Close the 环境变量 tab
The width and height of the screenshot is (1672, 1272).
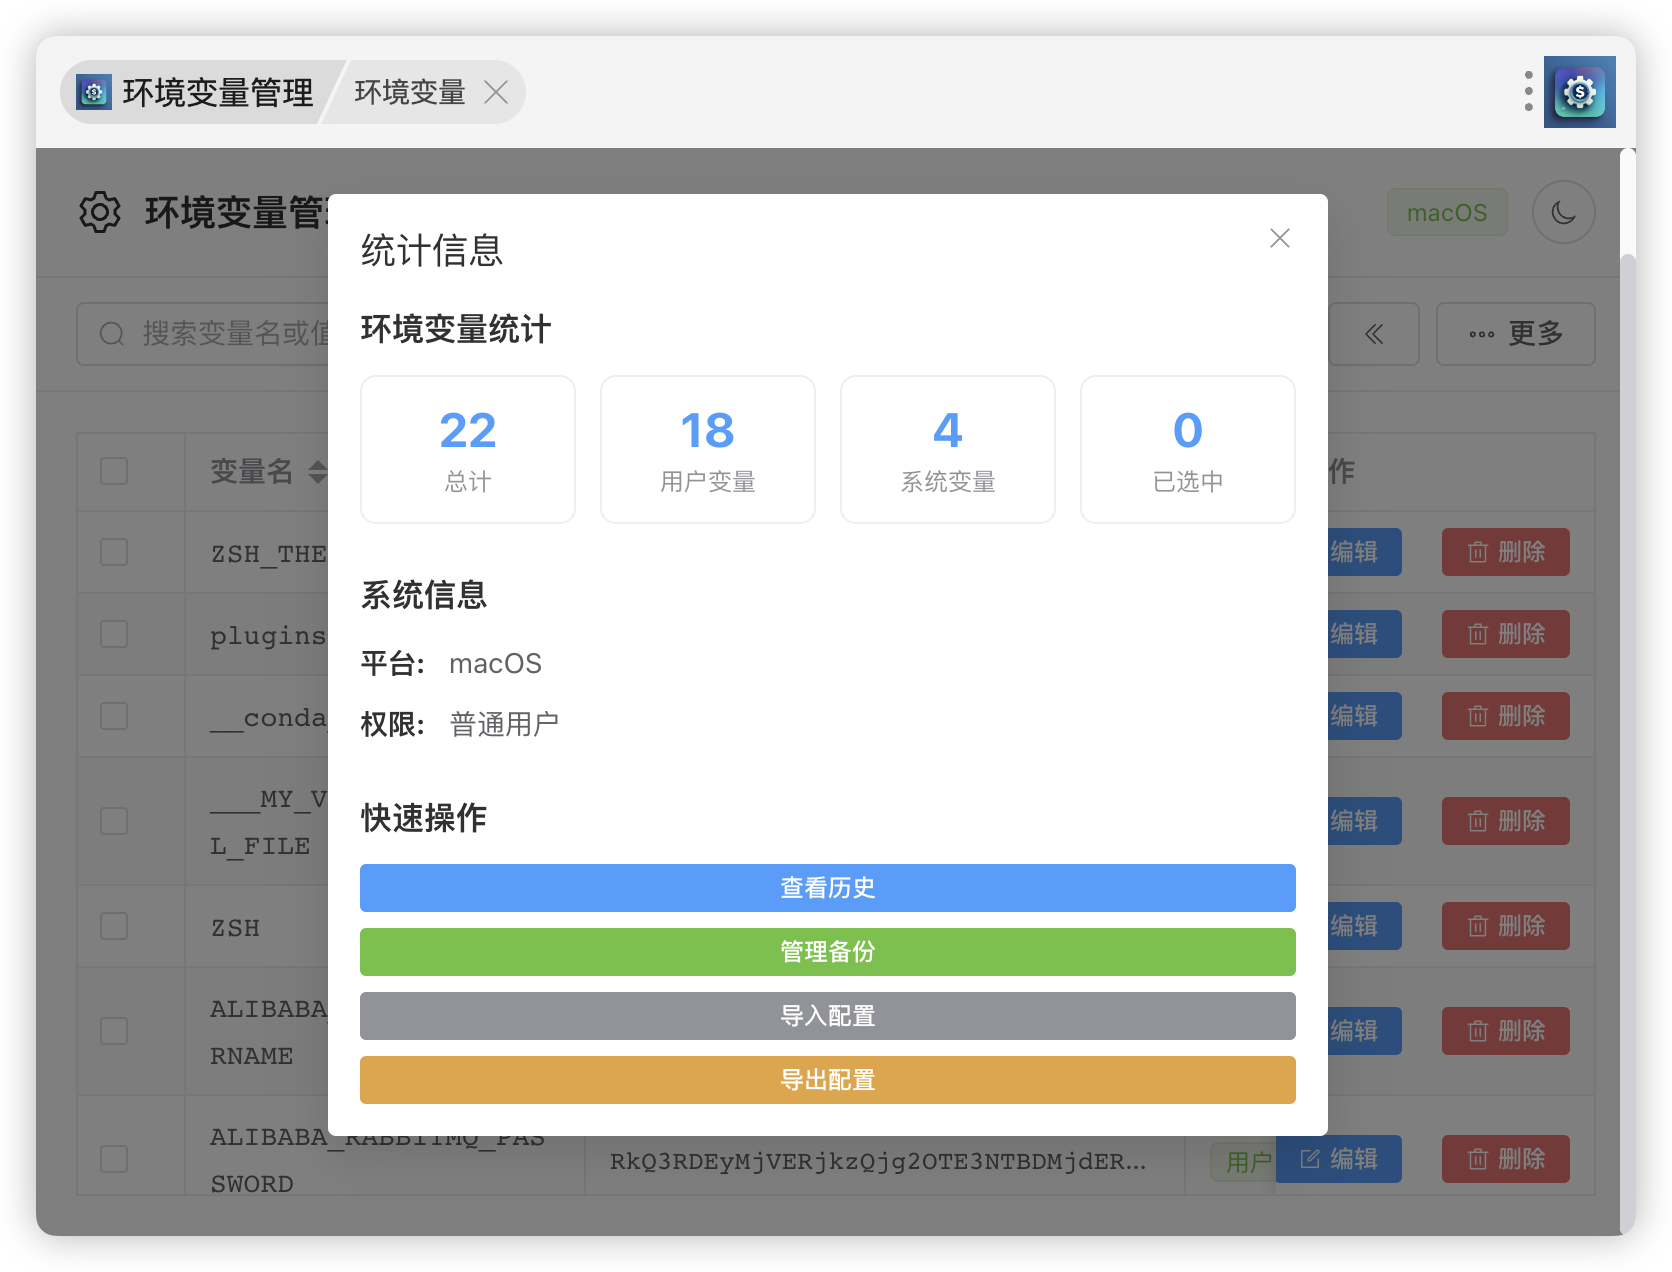point(496,92)
